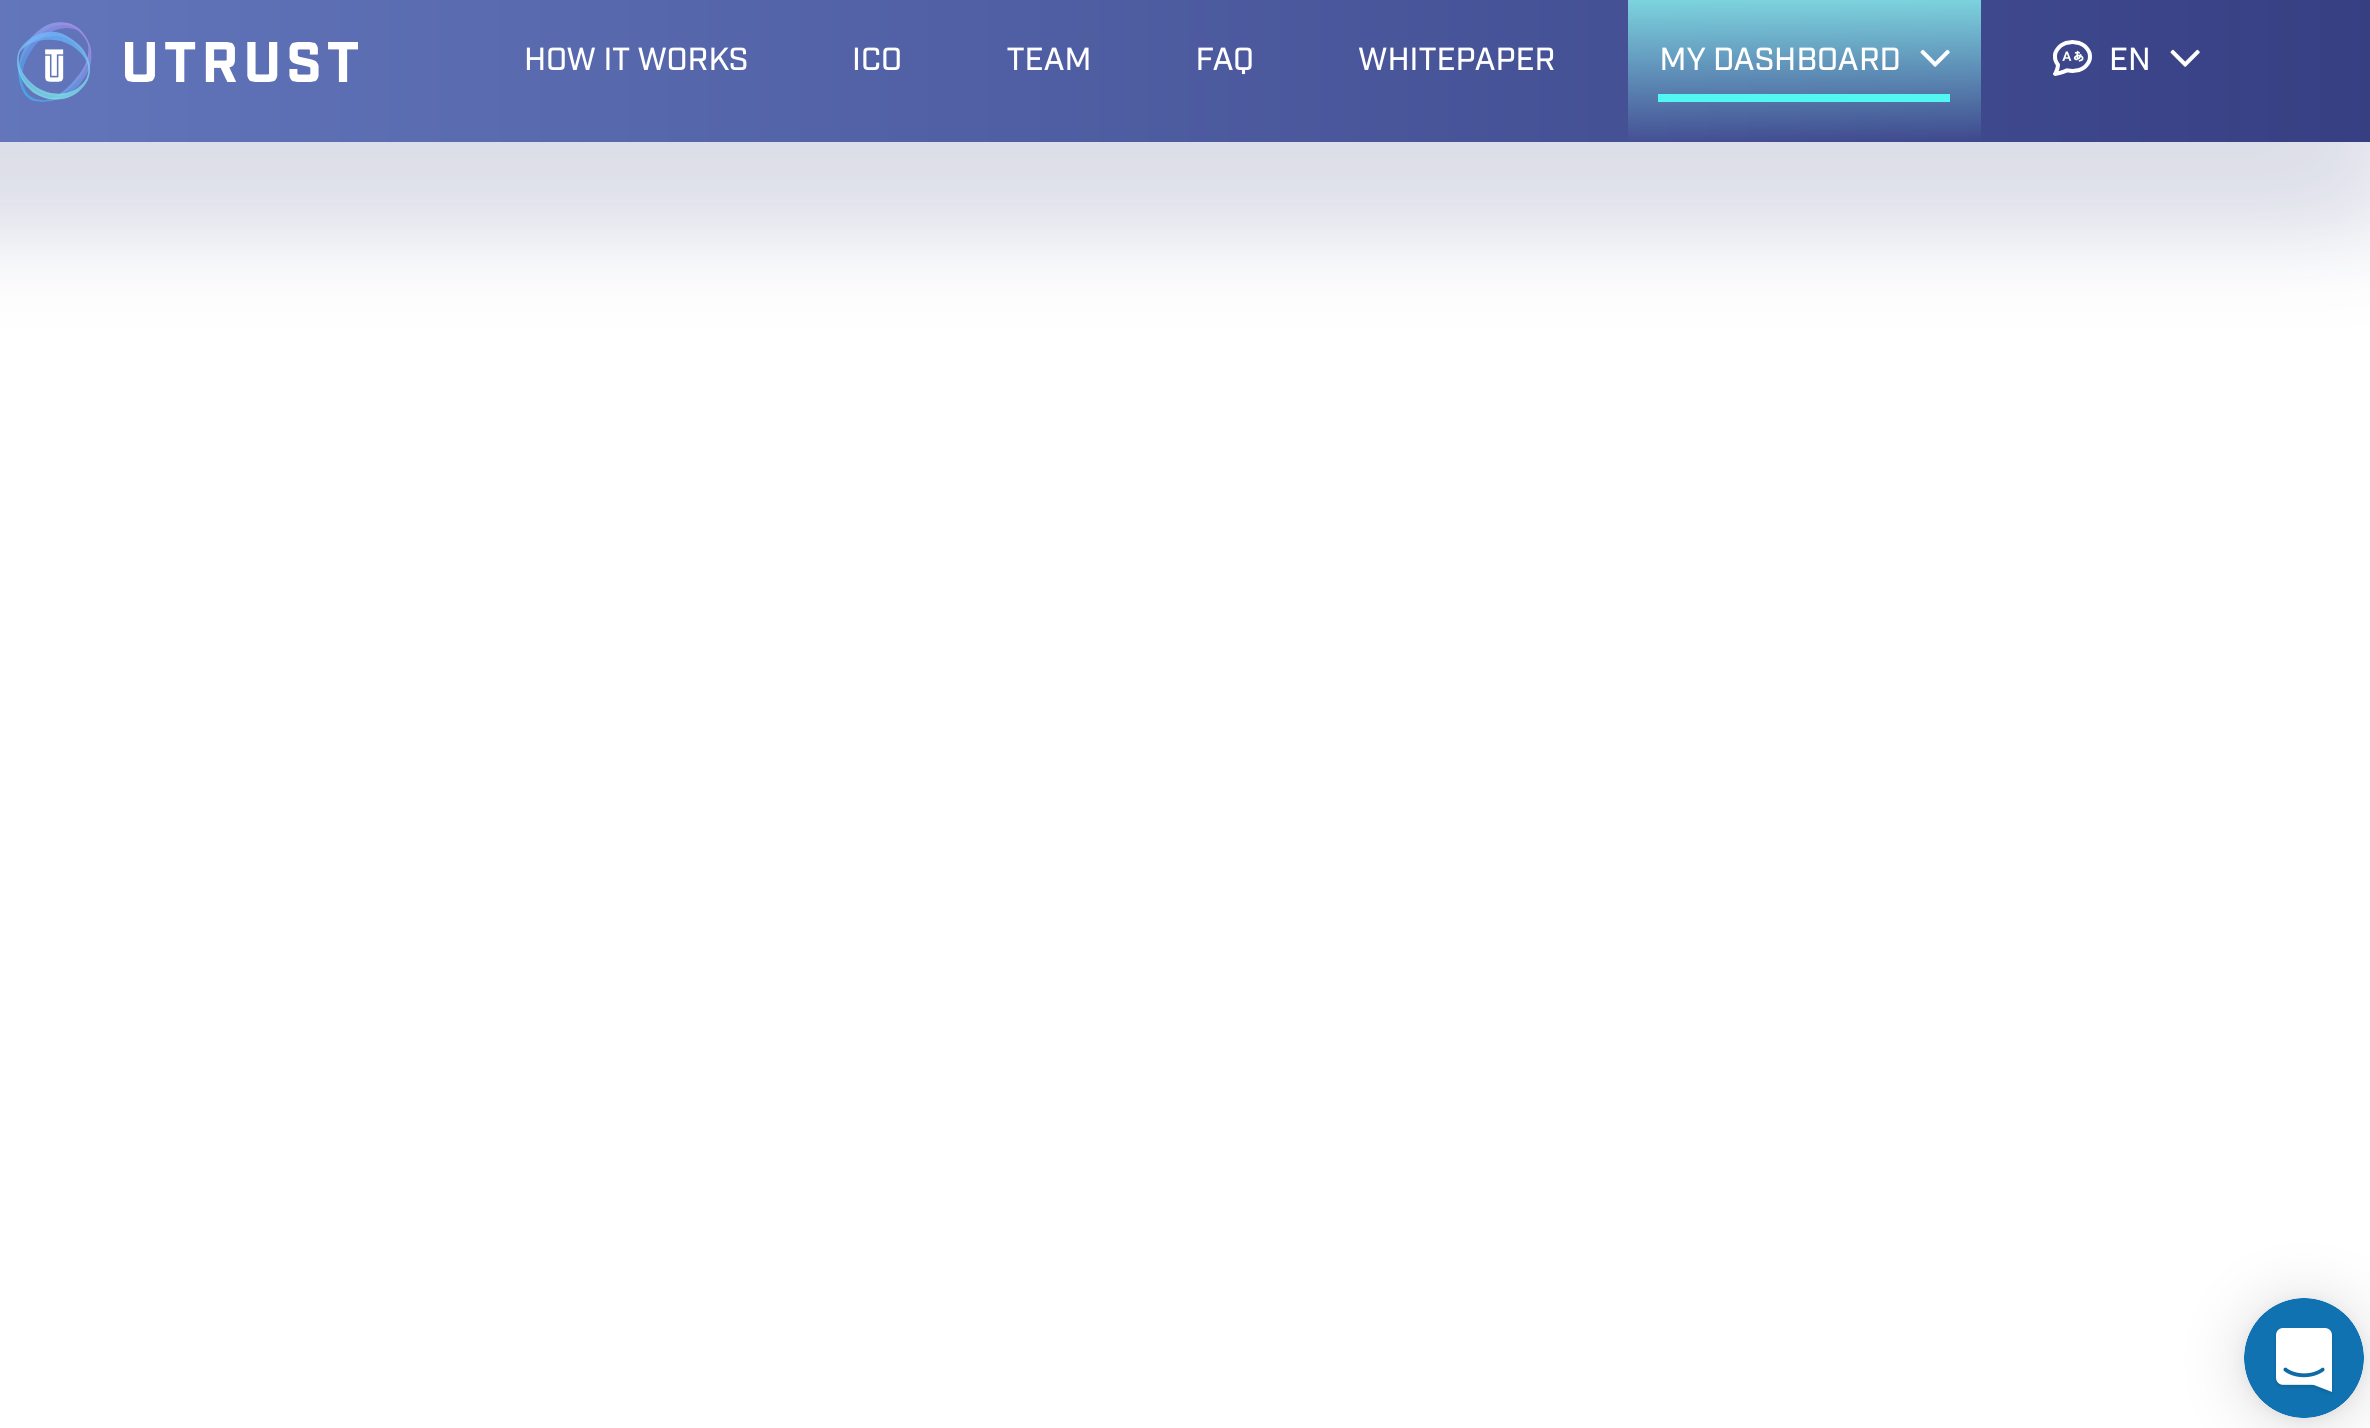Click the header bar's empty right edge

coord(2300,70)
